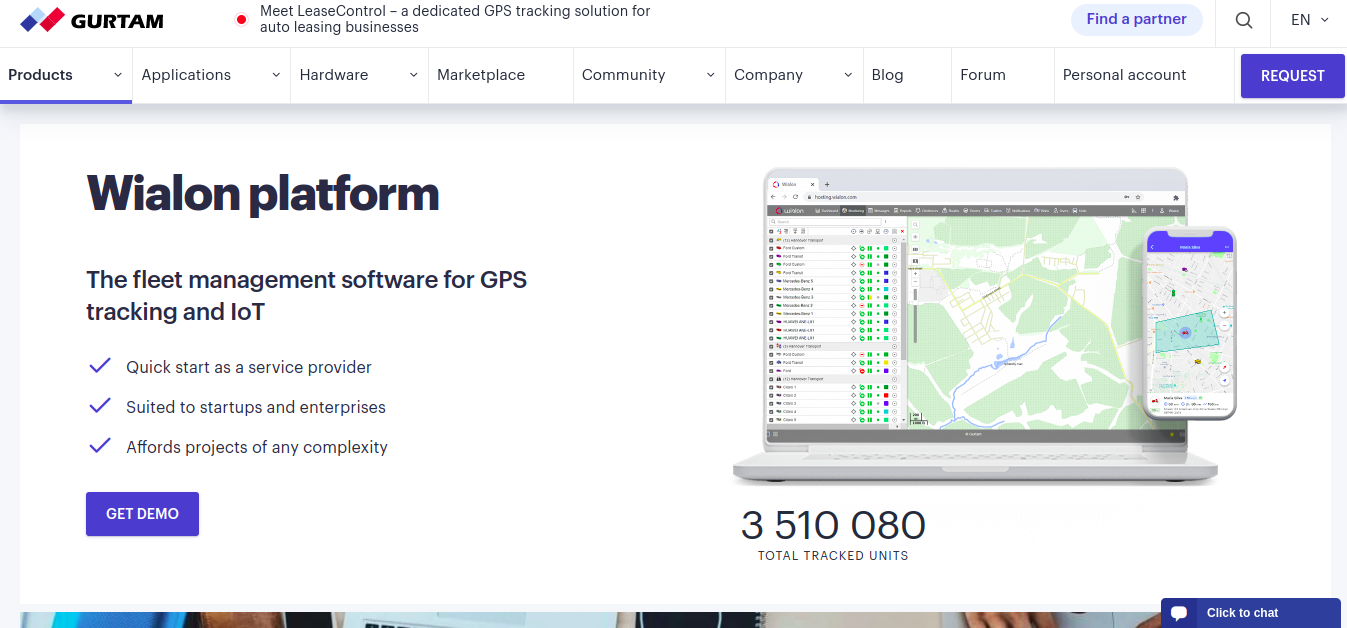Click the "Wialon platform" heading
The image size is (1347, 628).
[x=263, y=192]
